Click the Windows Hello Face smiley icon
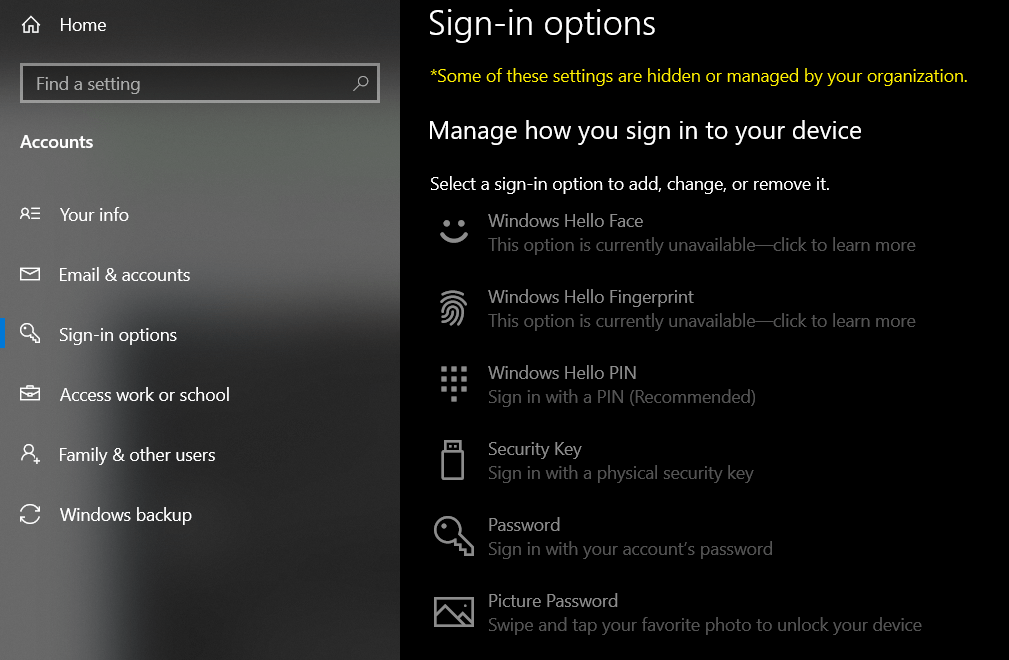The image size is (1009, 660). tap(454, 231)
